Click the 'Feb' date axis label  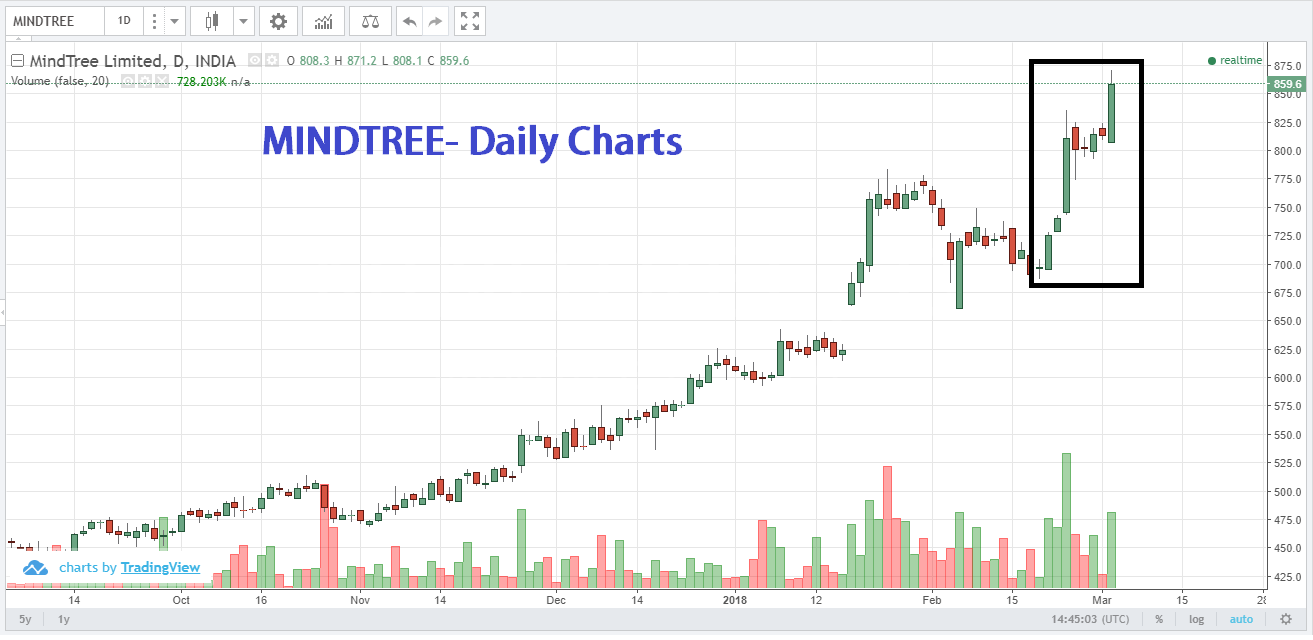point(932,601)
